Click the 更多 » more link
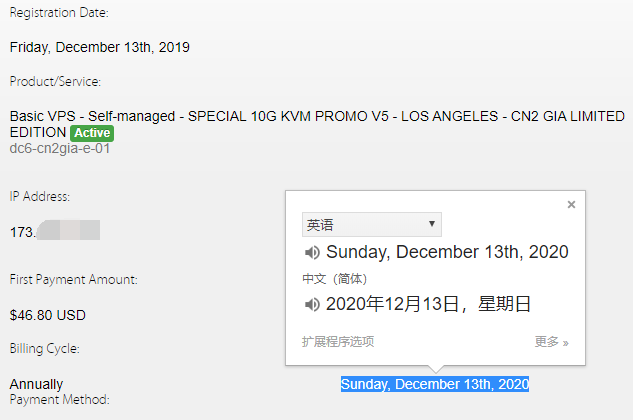 pyautogui.click(x=551, y=342)
